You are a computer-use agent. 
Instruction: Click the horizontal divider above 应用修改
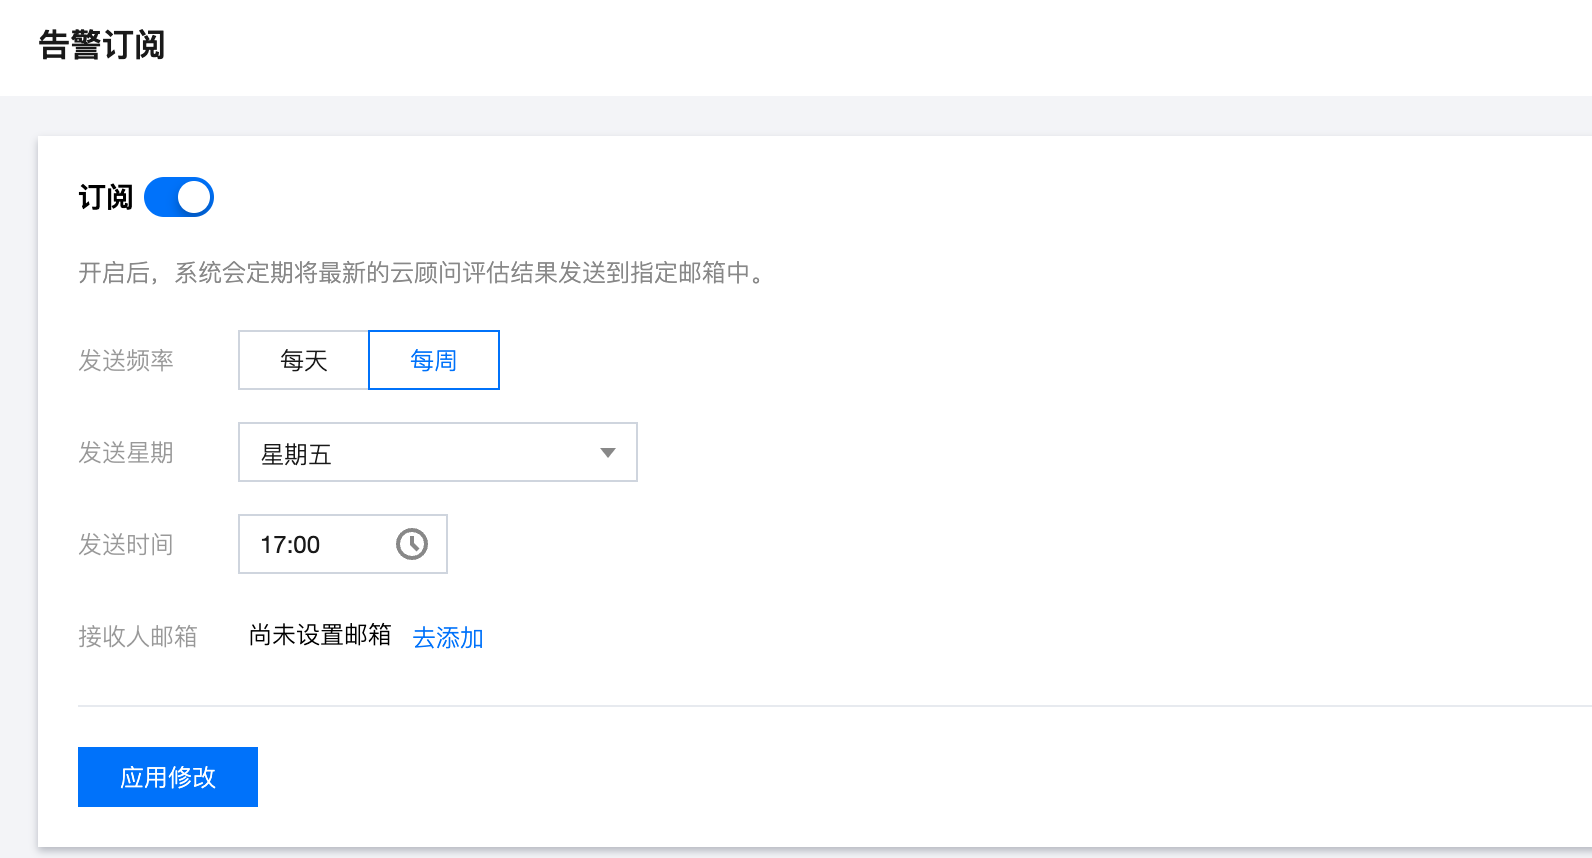[800, 706]
